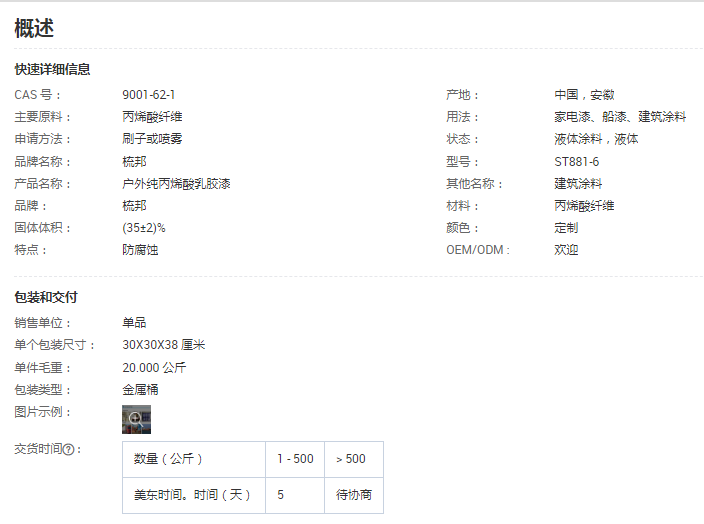Click the product name 户外纯丙烯酸乳胶漆
The image size is (704, 524).
pos(176,184)
